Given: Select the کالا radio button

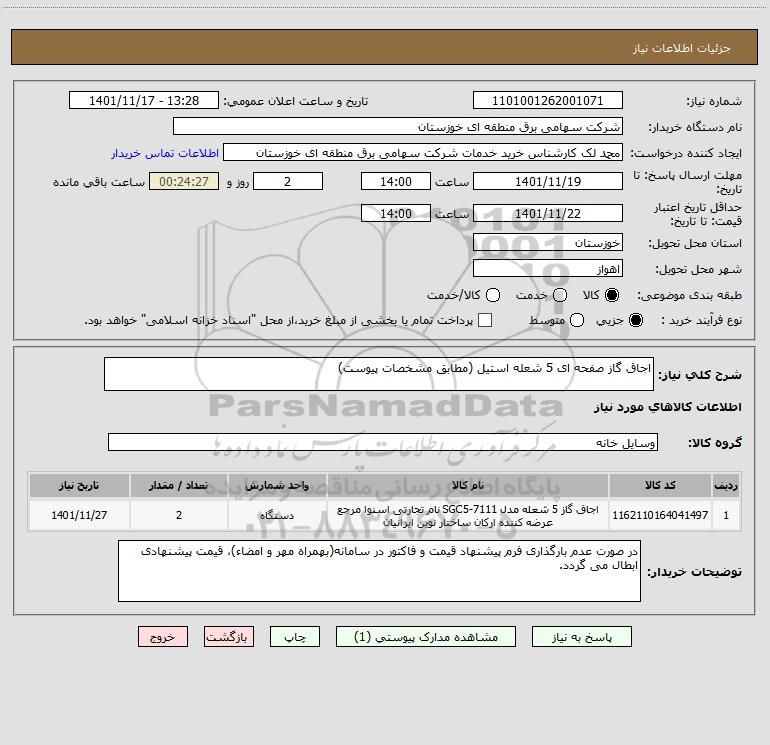Looking at the screenshot, I should (612, 295).
